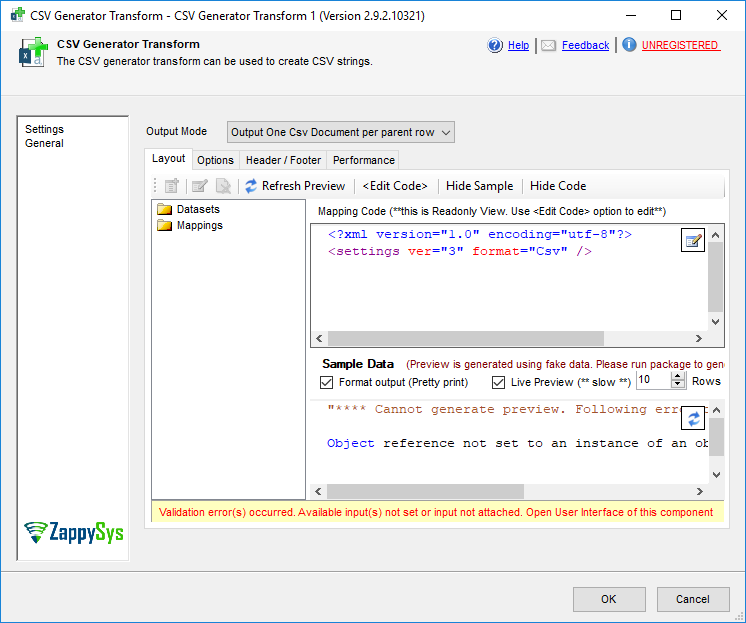Click Hide Code in the toolbar

(x=558, y=186)
